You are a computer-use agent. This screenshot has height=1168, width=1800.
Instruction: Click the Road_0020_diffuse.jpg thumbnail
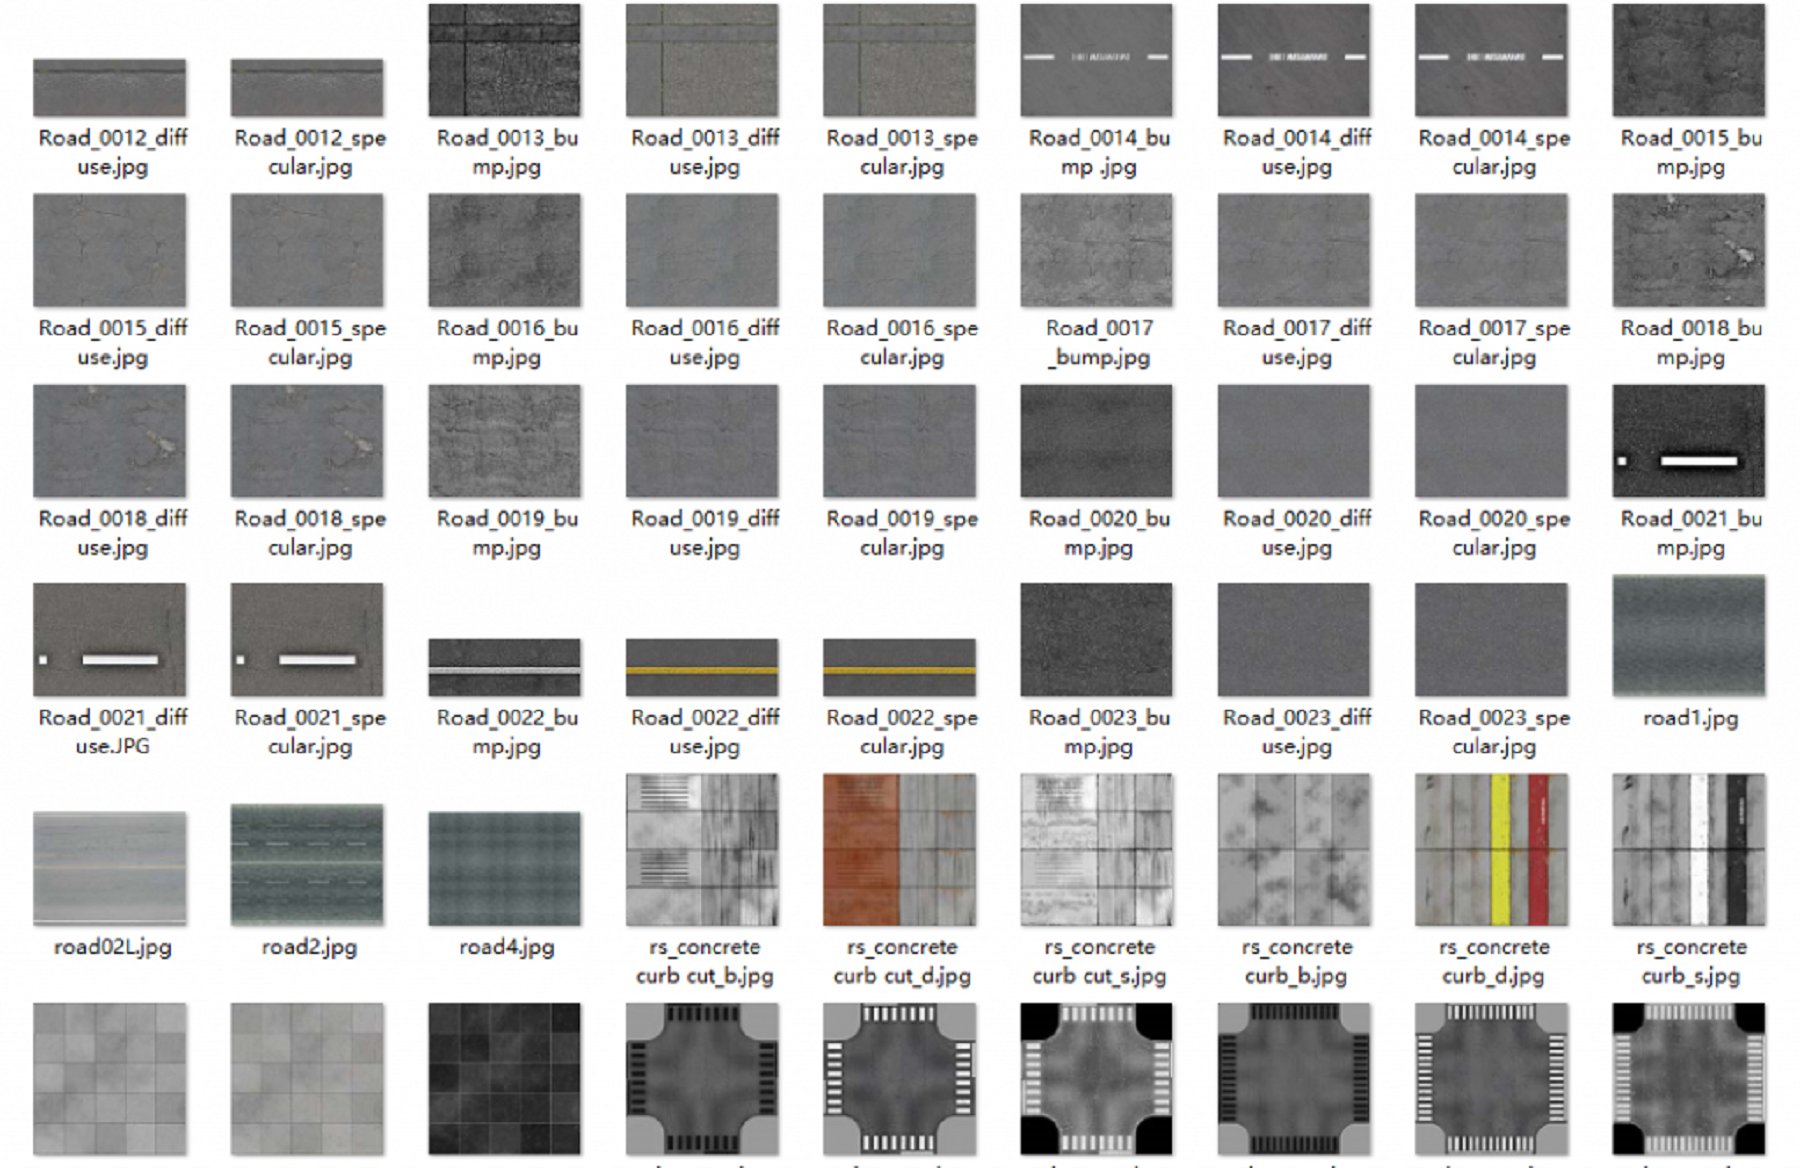[1294, 441]
